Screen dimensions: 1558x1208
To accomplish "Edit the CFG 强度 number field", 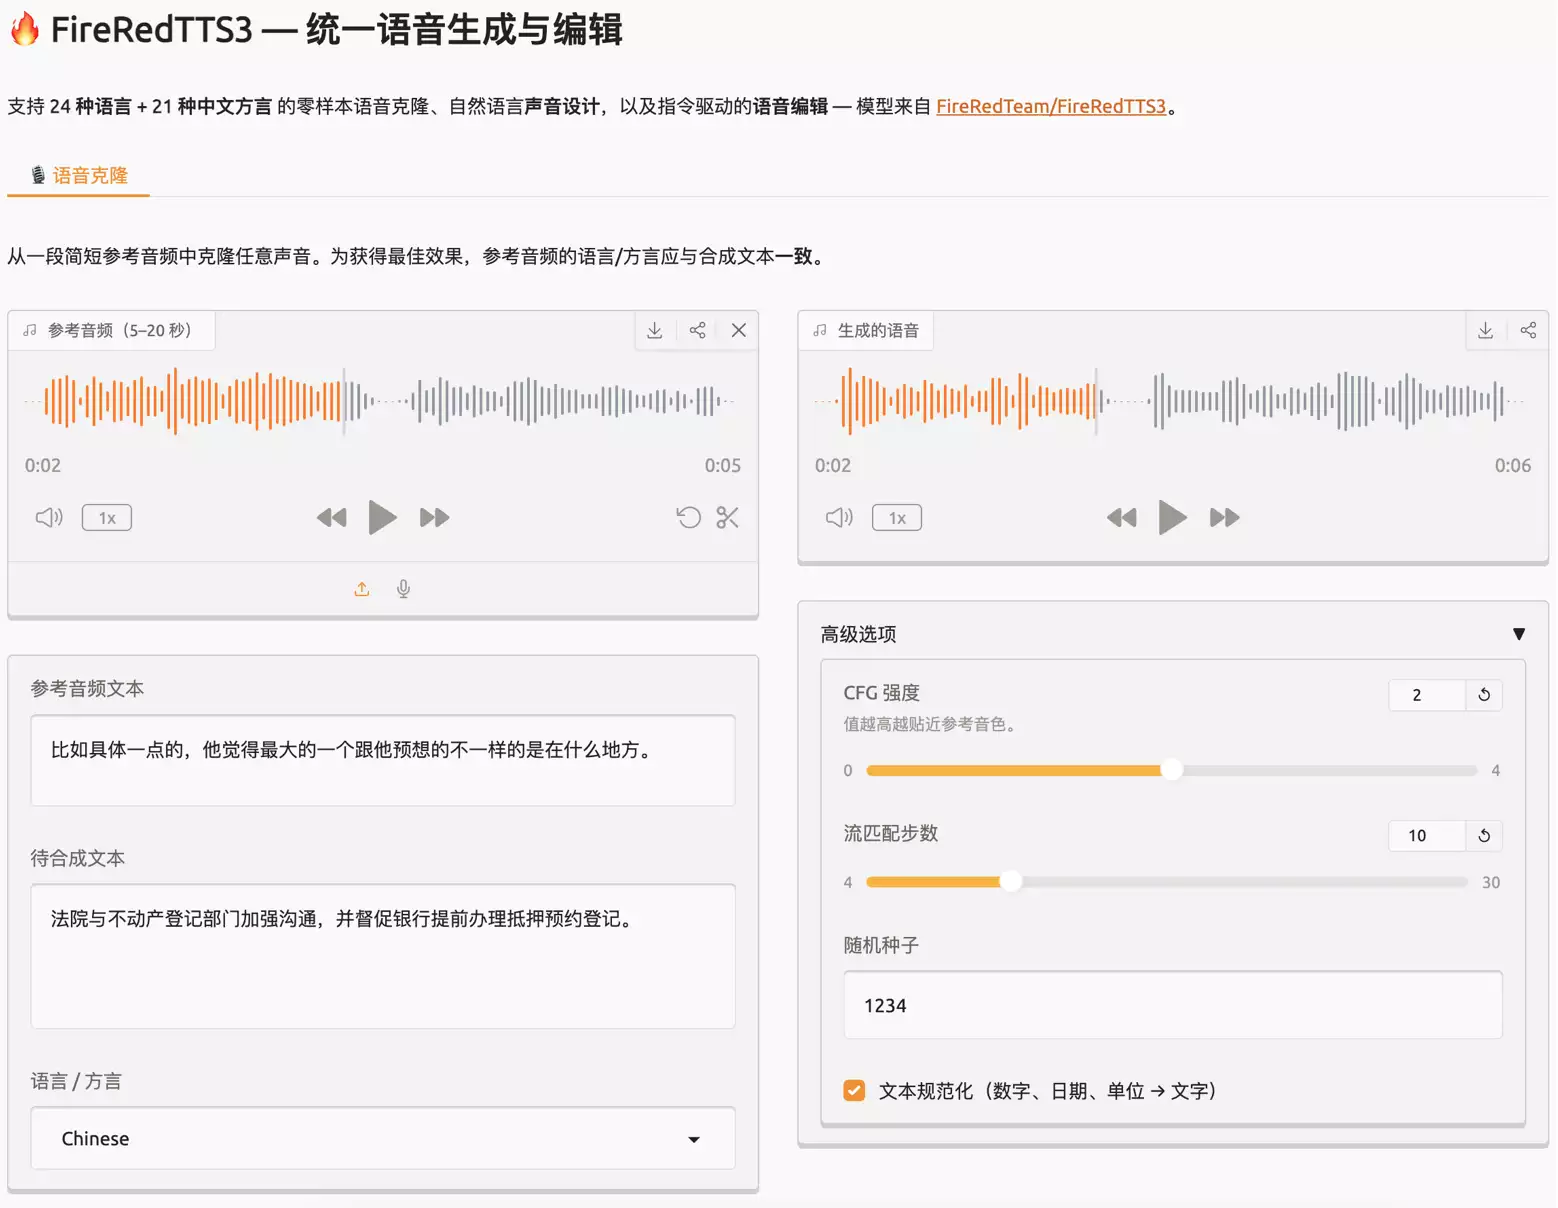I will [1427, 695].
